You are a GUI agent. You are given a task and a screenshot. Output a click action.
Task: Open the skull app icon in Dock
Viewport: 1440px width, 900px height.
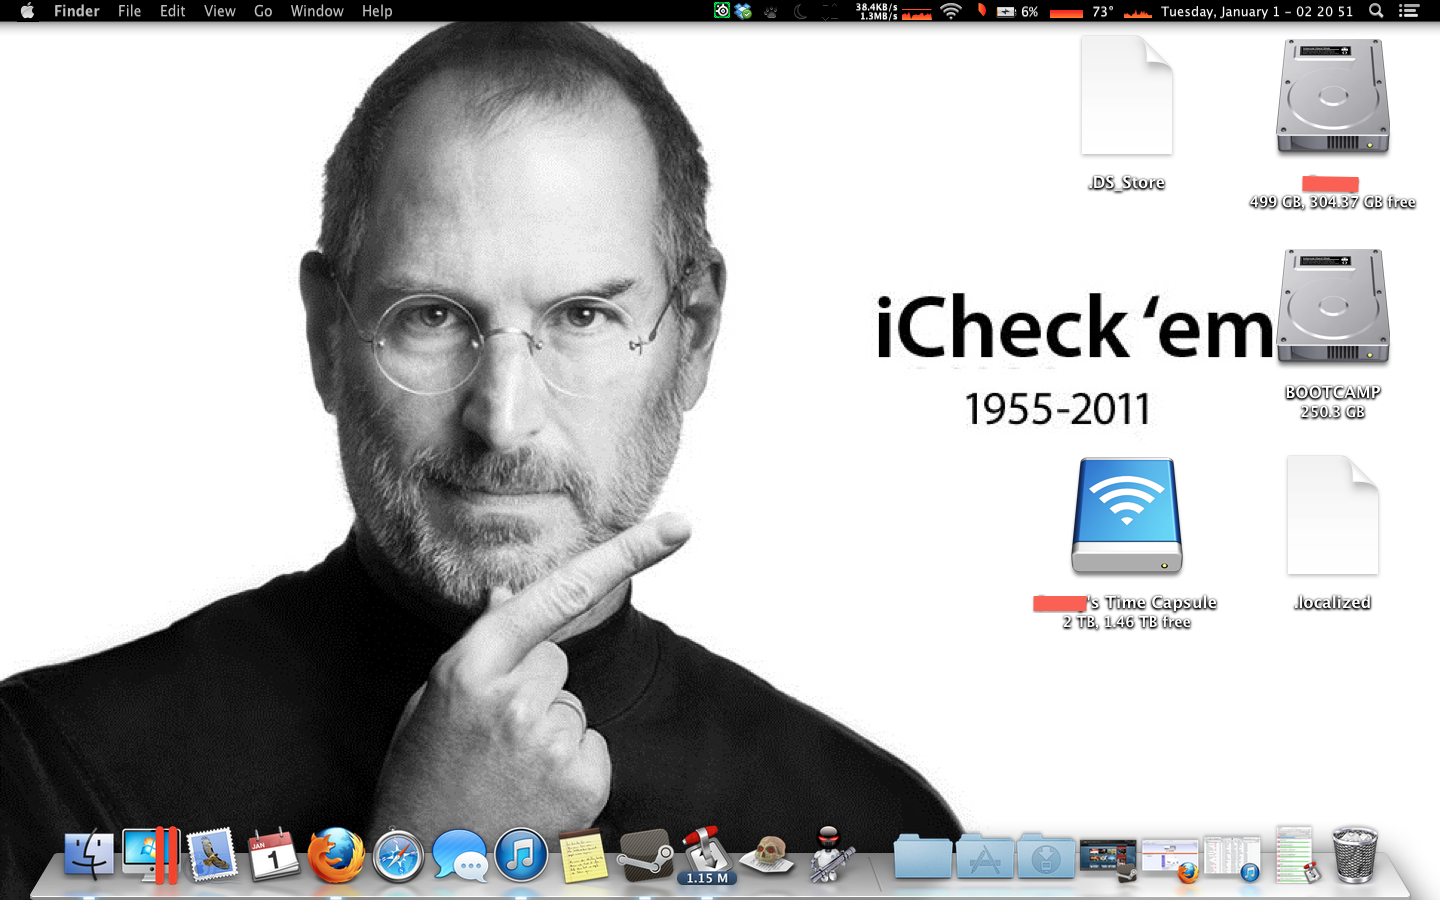pyautogui.click(x=768, y=856)
